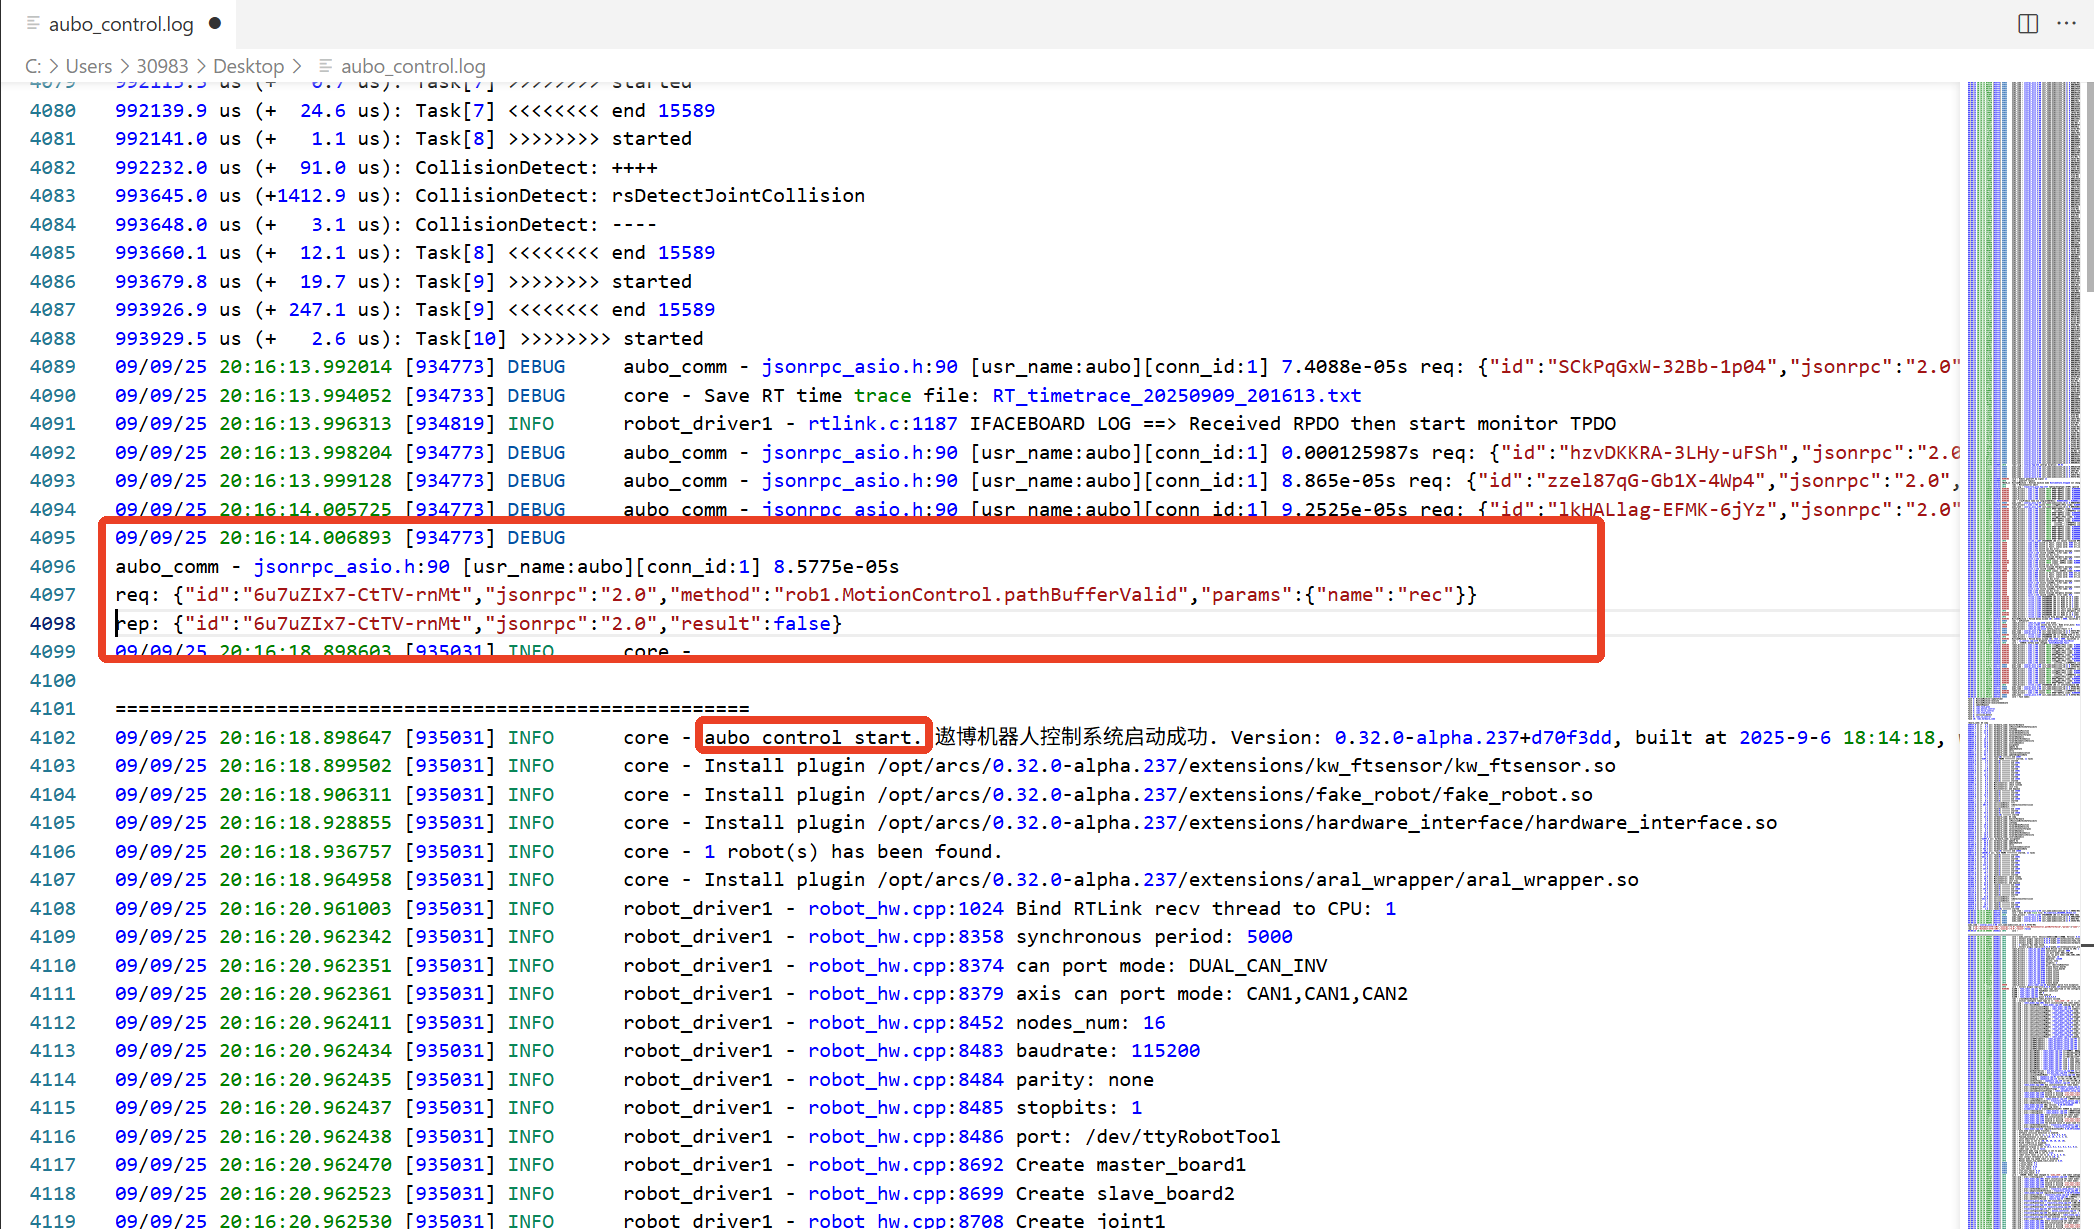
Task: Click jsonrpc_asio.h:90 on line 4096
Action: pos(351,567)
